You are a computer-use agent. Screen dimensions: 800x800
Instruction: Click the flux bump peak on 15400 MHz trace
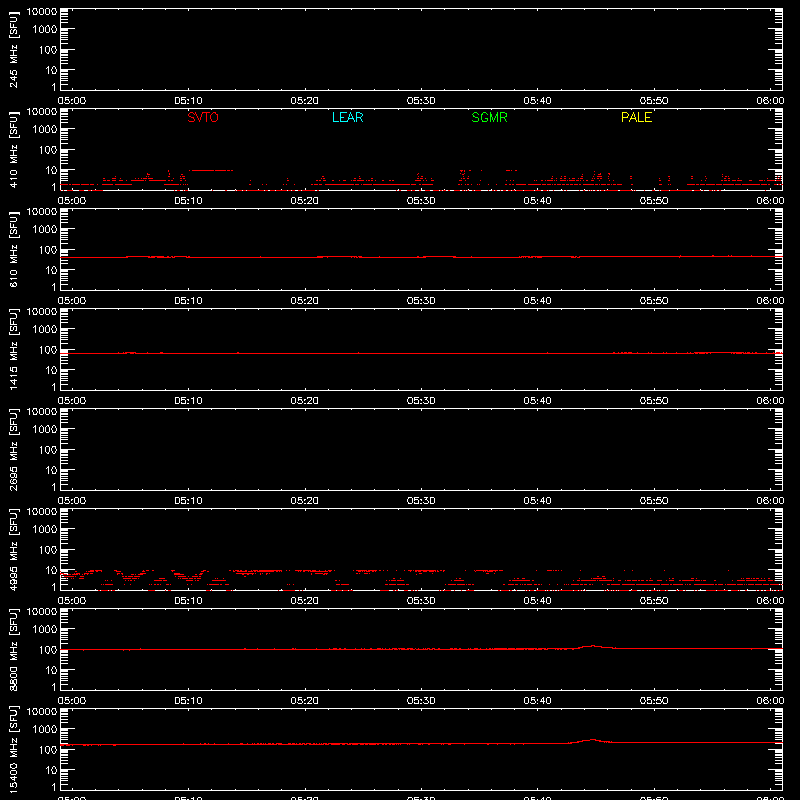click(x=592, y=740)
